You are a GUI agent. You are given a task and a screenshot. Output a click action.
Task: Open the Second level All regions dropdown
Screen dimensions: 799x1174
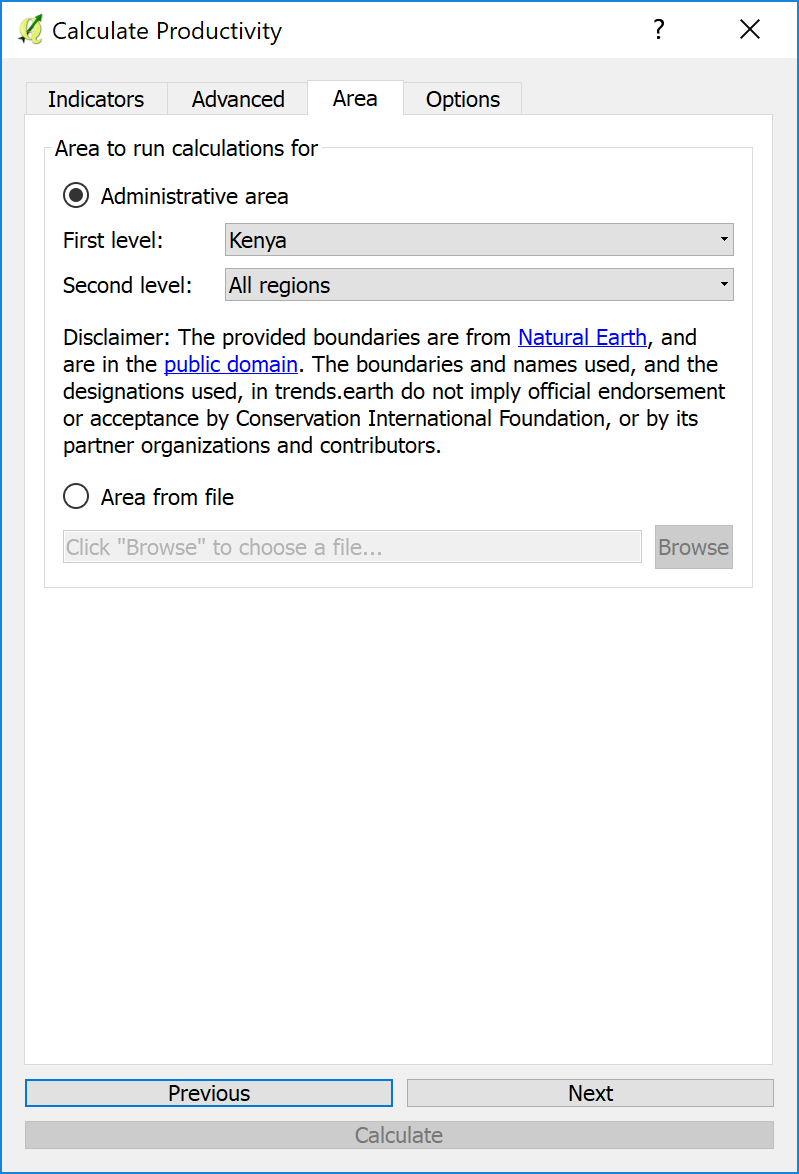pos(479,285)
